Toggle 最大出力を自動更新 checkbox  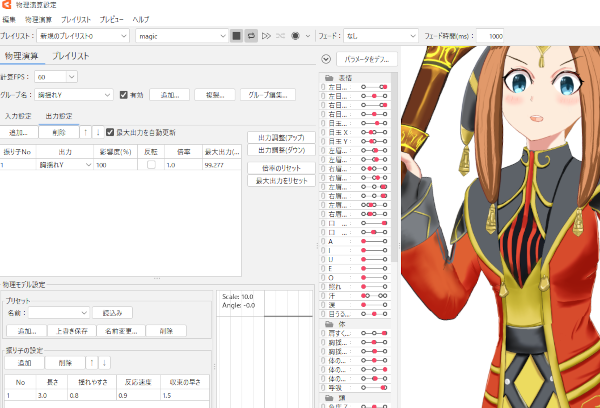point(110,132)
